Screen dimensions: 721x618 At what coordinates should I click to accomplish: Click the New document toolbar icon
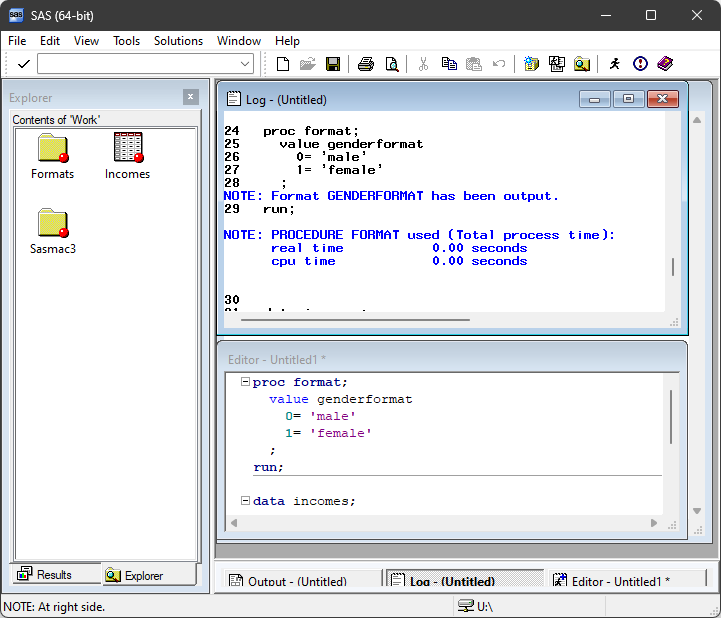point(283,64)
